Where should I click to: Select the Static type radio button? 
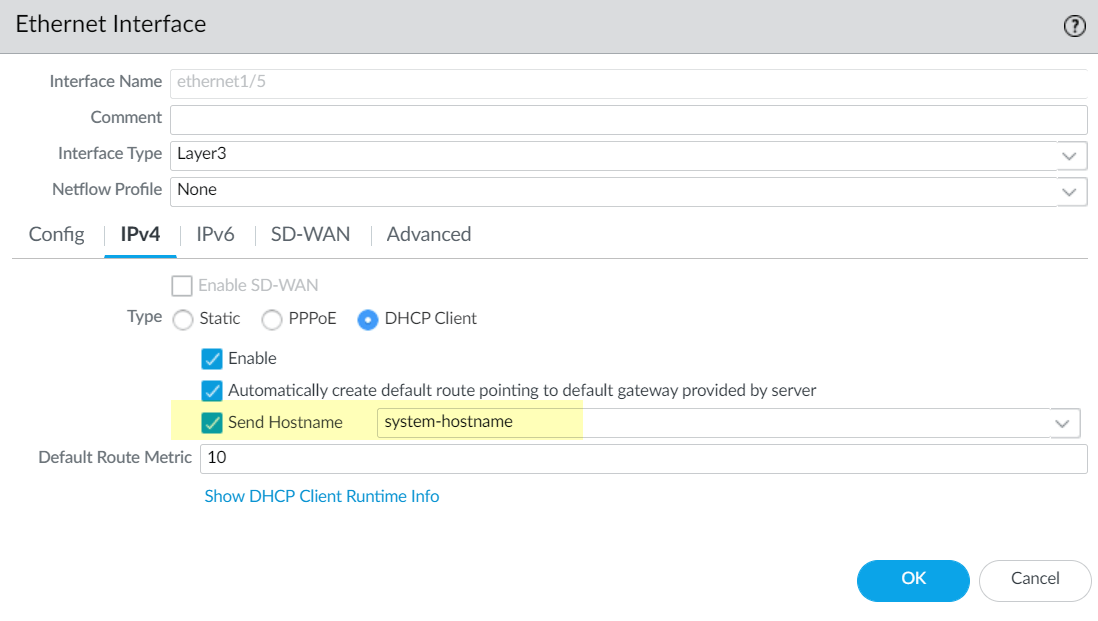click(183, 319)
